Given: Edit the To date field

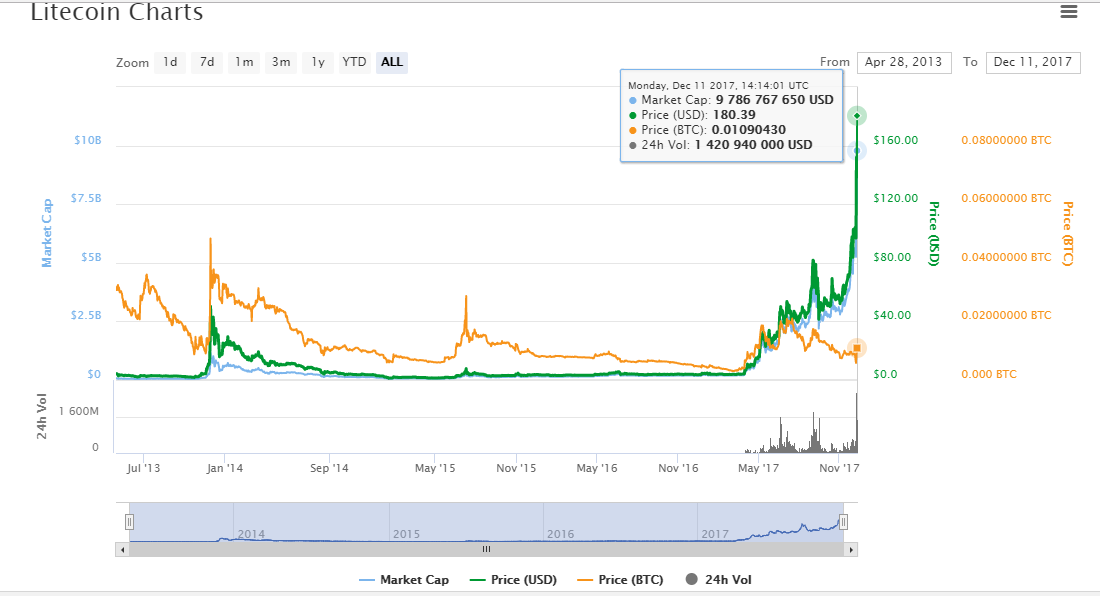Looking at the screenshot, I should coord(1033,62).
